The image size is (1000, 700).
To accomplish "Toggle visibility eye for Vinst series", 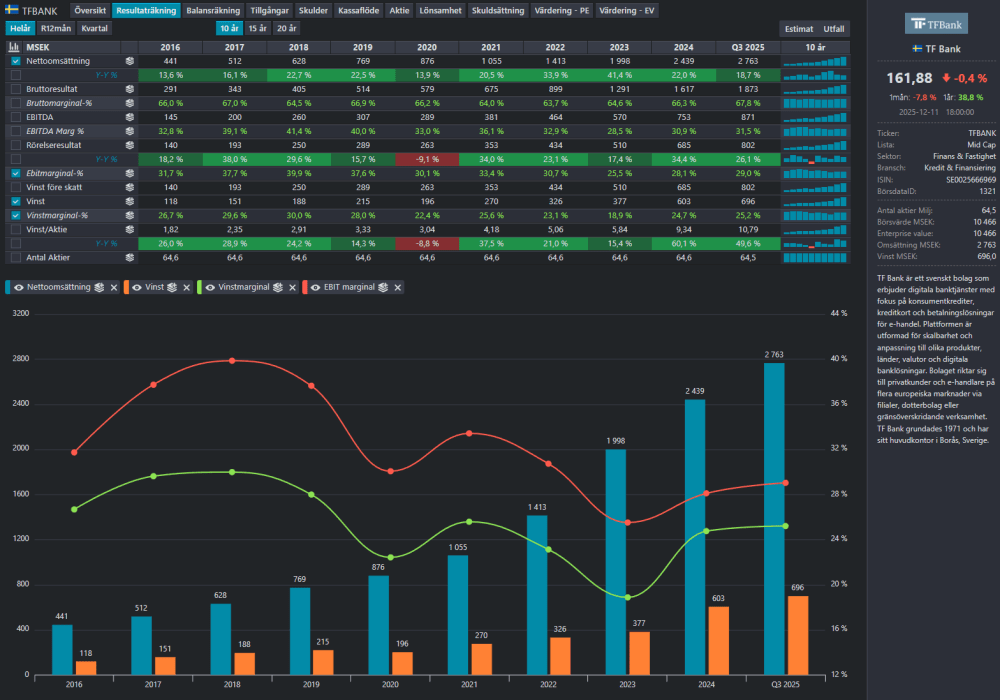I will (136, 288).
